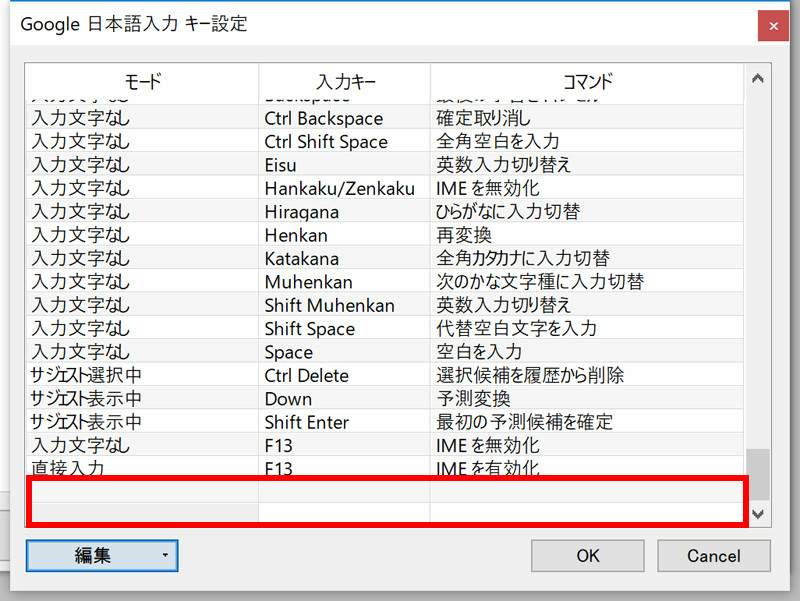Image resolution: width=800 pixels, height=601 pixels.
Task: Select the Ctrl Shift Space key cell
Action: (x=345, y=141)
